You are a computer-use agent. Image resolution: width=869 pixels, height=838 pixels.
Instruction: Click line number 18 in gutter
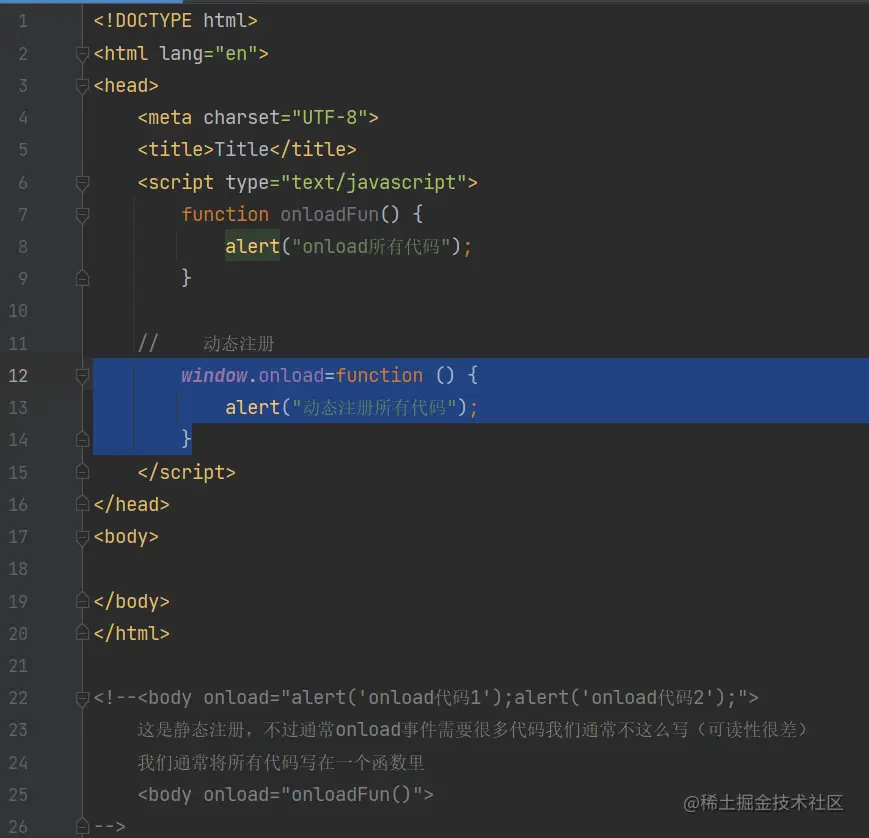[18, 569]
